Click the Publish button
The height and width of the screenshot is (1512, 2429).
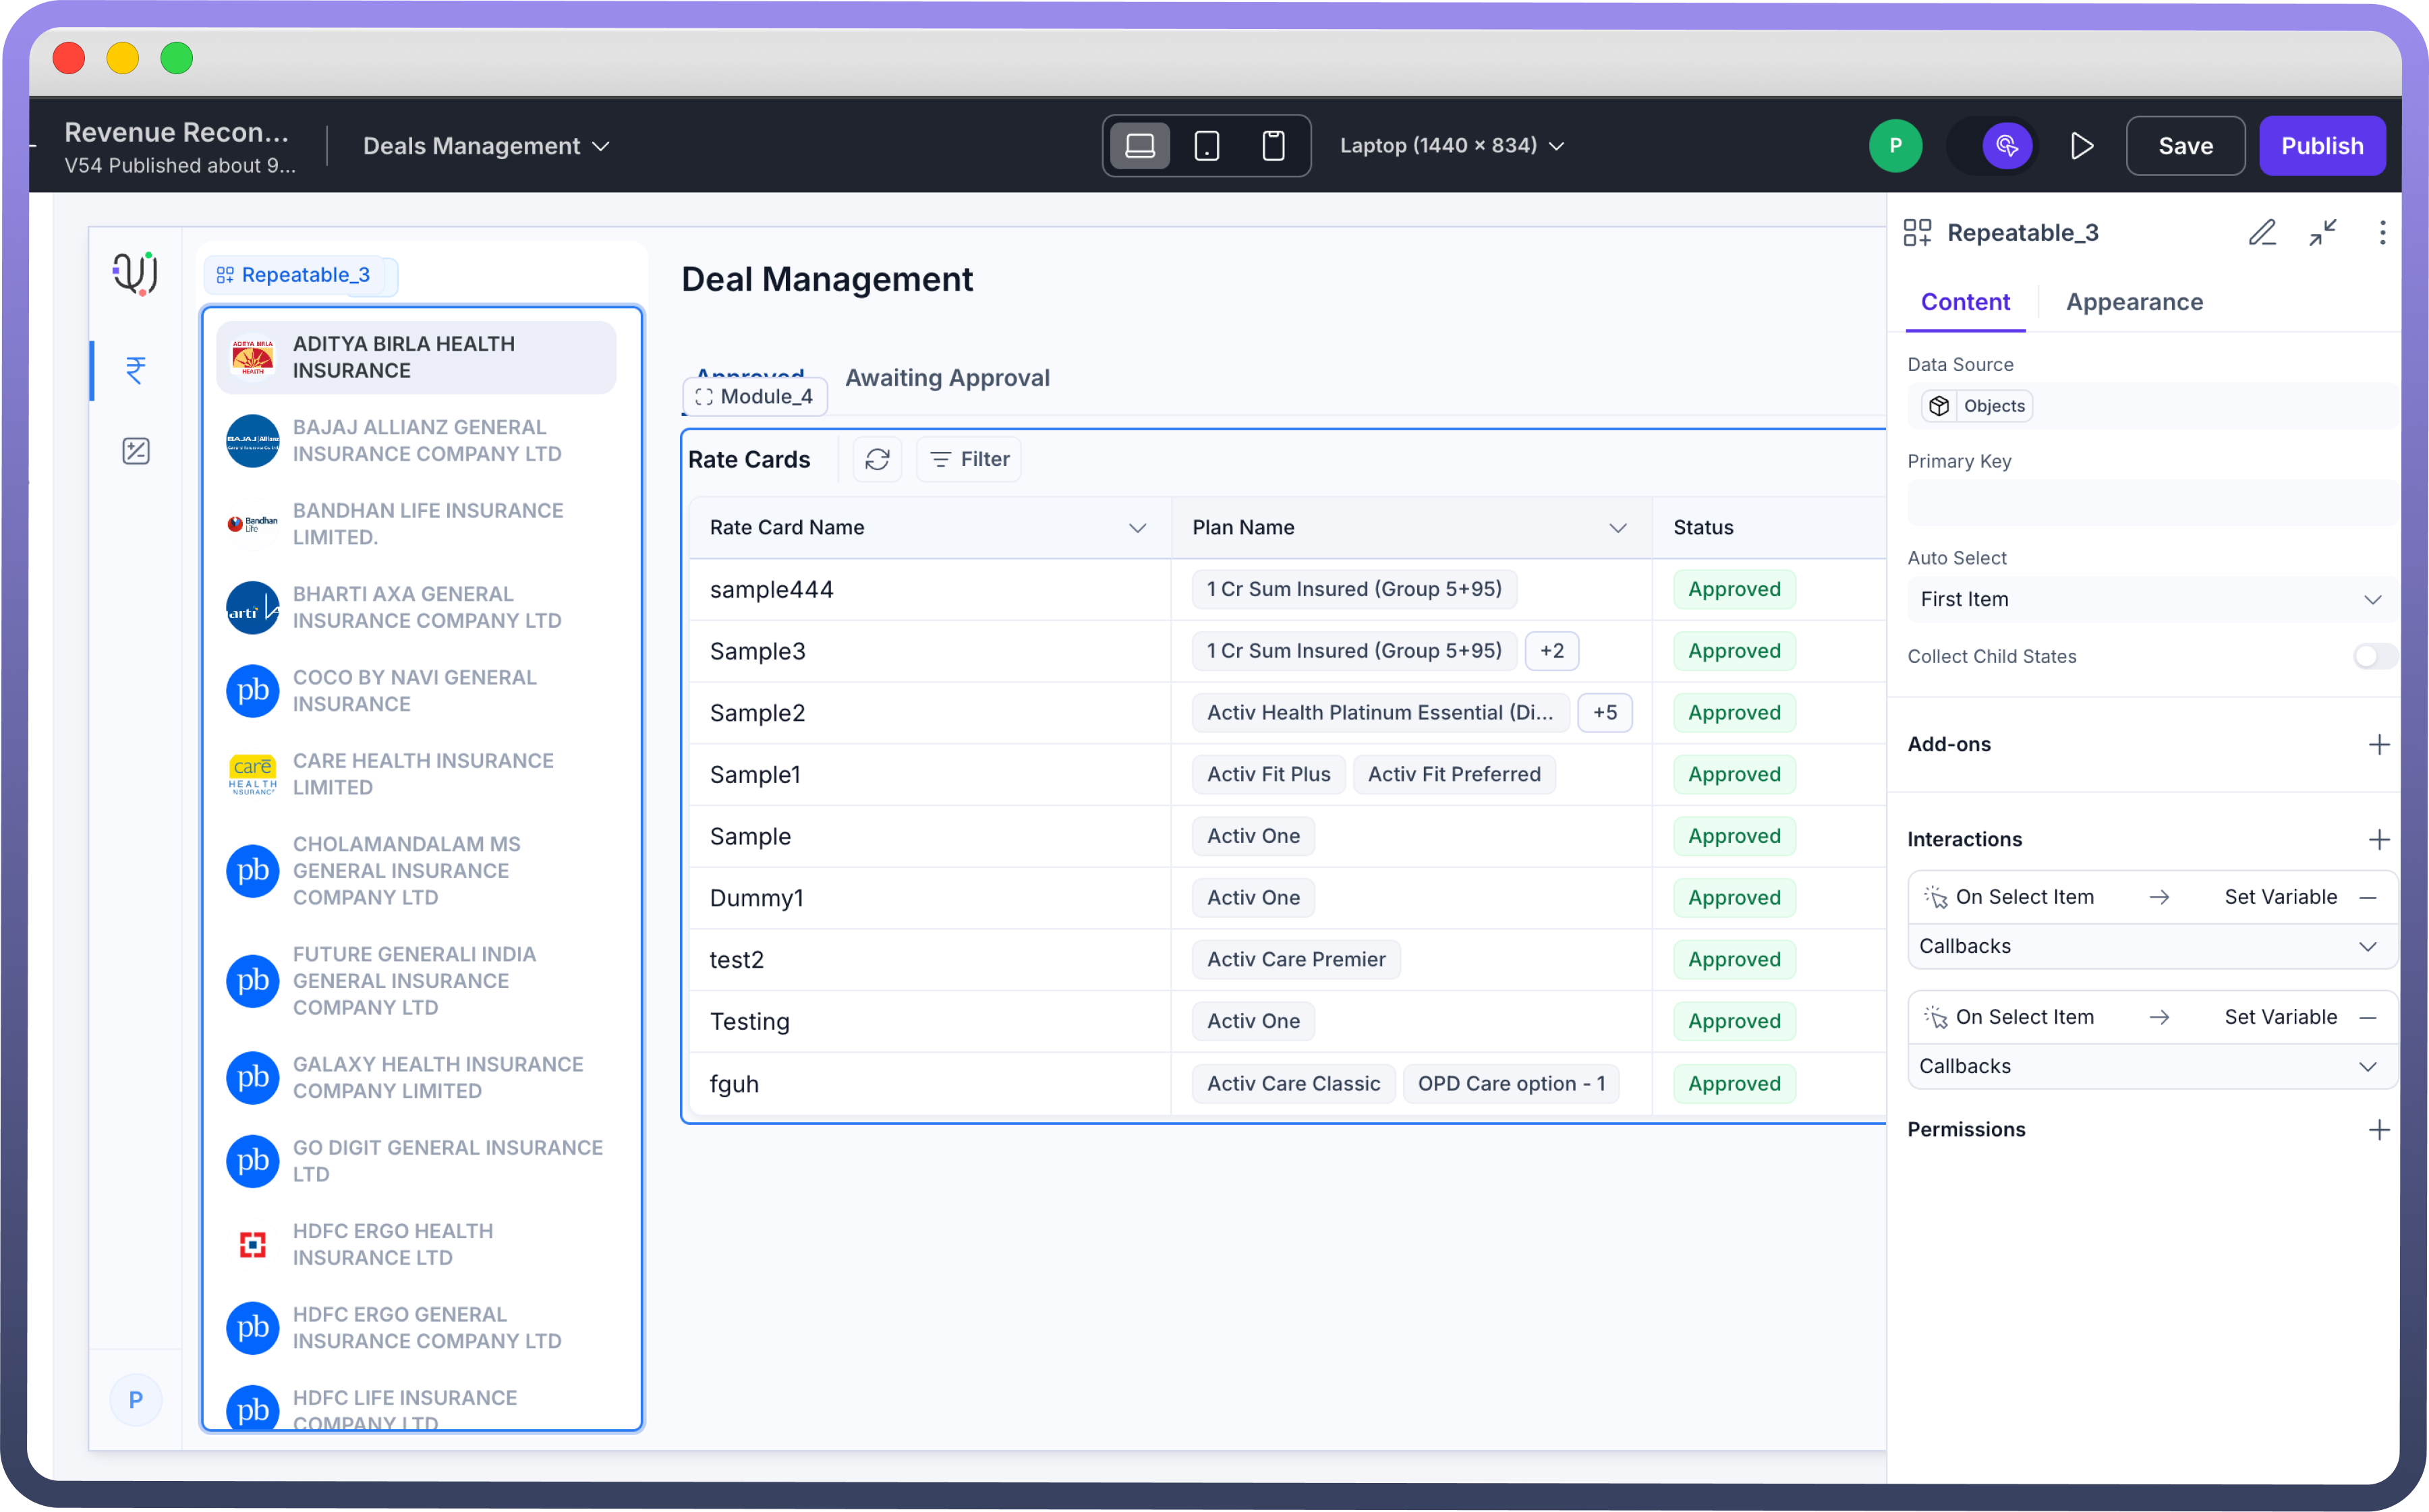pos(2321,146)
